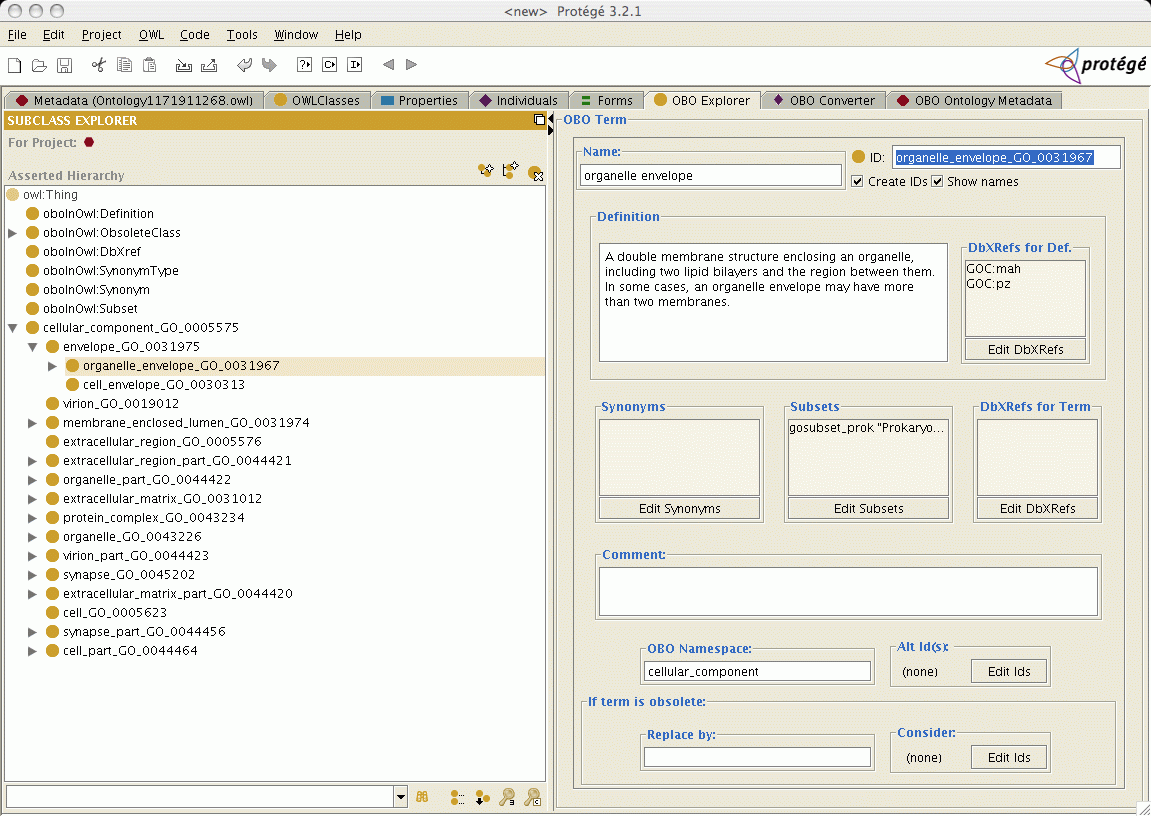Click the Name field 'organelle envelope'
Screen dimensions: 1151x816
711,175
